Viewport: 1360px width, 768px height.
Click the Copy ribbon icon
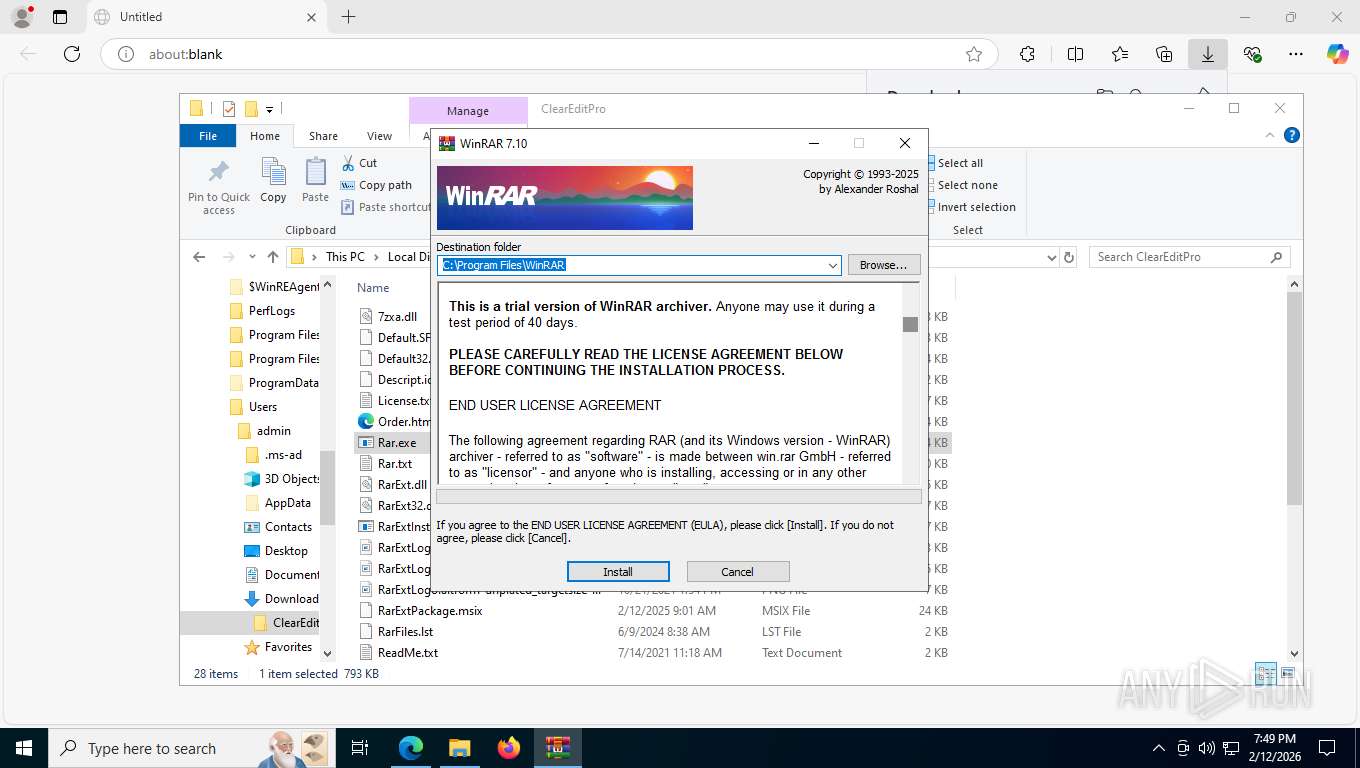click(x=273, y=181)
